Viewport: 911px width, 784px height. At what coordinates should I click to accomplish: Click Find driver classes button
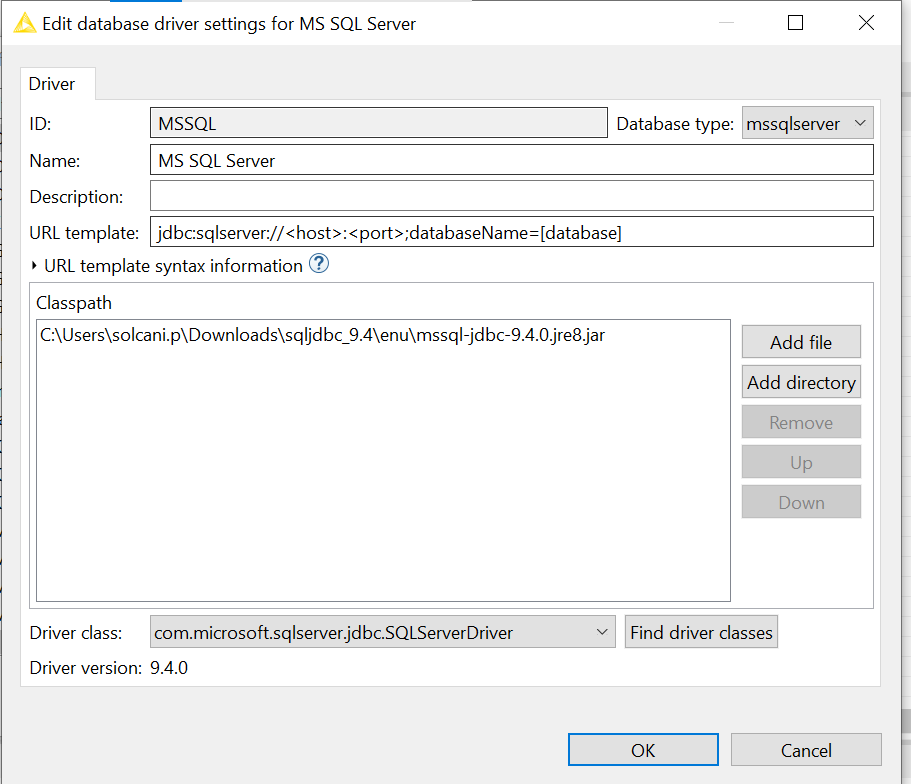coord(700,632)
